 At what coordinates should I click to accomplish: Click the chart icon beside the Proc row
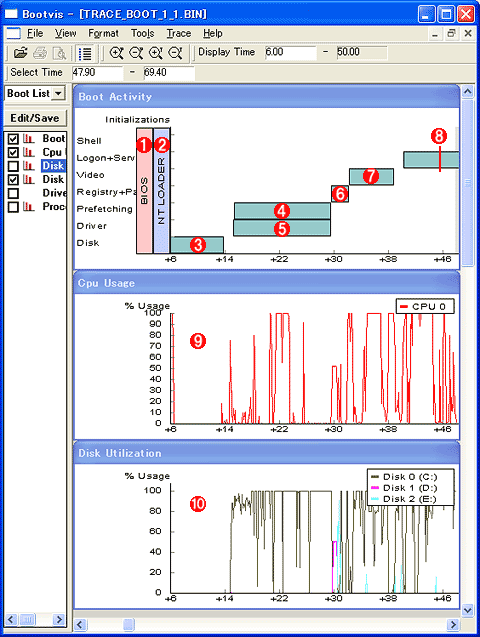(29, 207)
